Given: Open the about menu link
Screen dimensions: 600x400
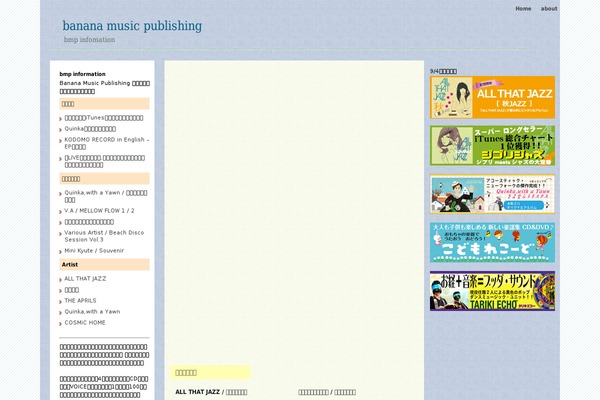Looking at the screenshot, I should [549, 8].
